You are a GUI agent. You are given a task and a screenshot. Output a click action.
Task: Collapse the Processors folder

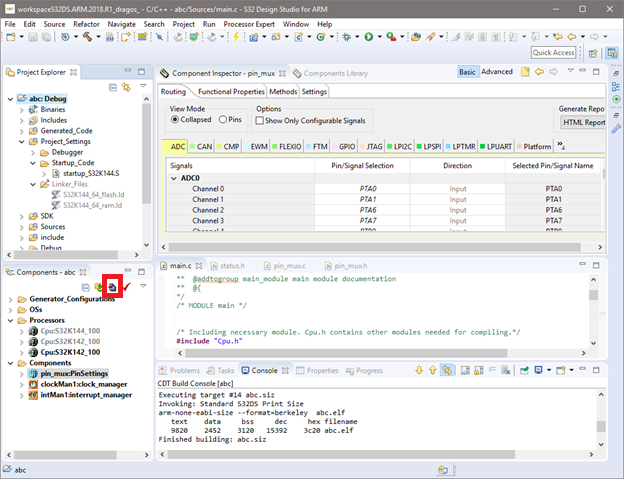11,320
